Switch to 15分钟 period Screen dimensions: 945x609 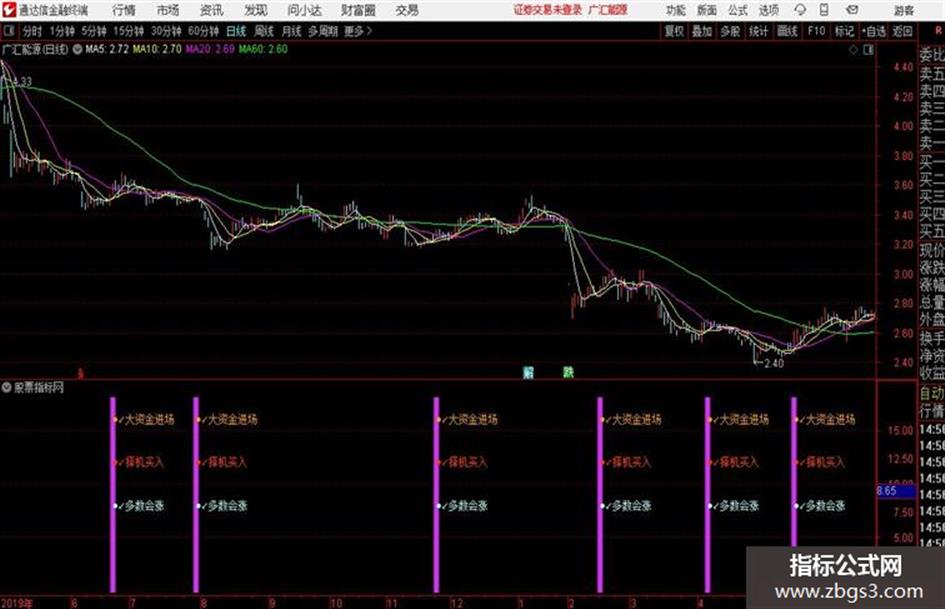[128, 31]
